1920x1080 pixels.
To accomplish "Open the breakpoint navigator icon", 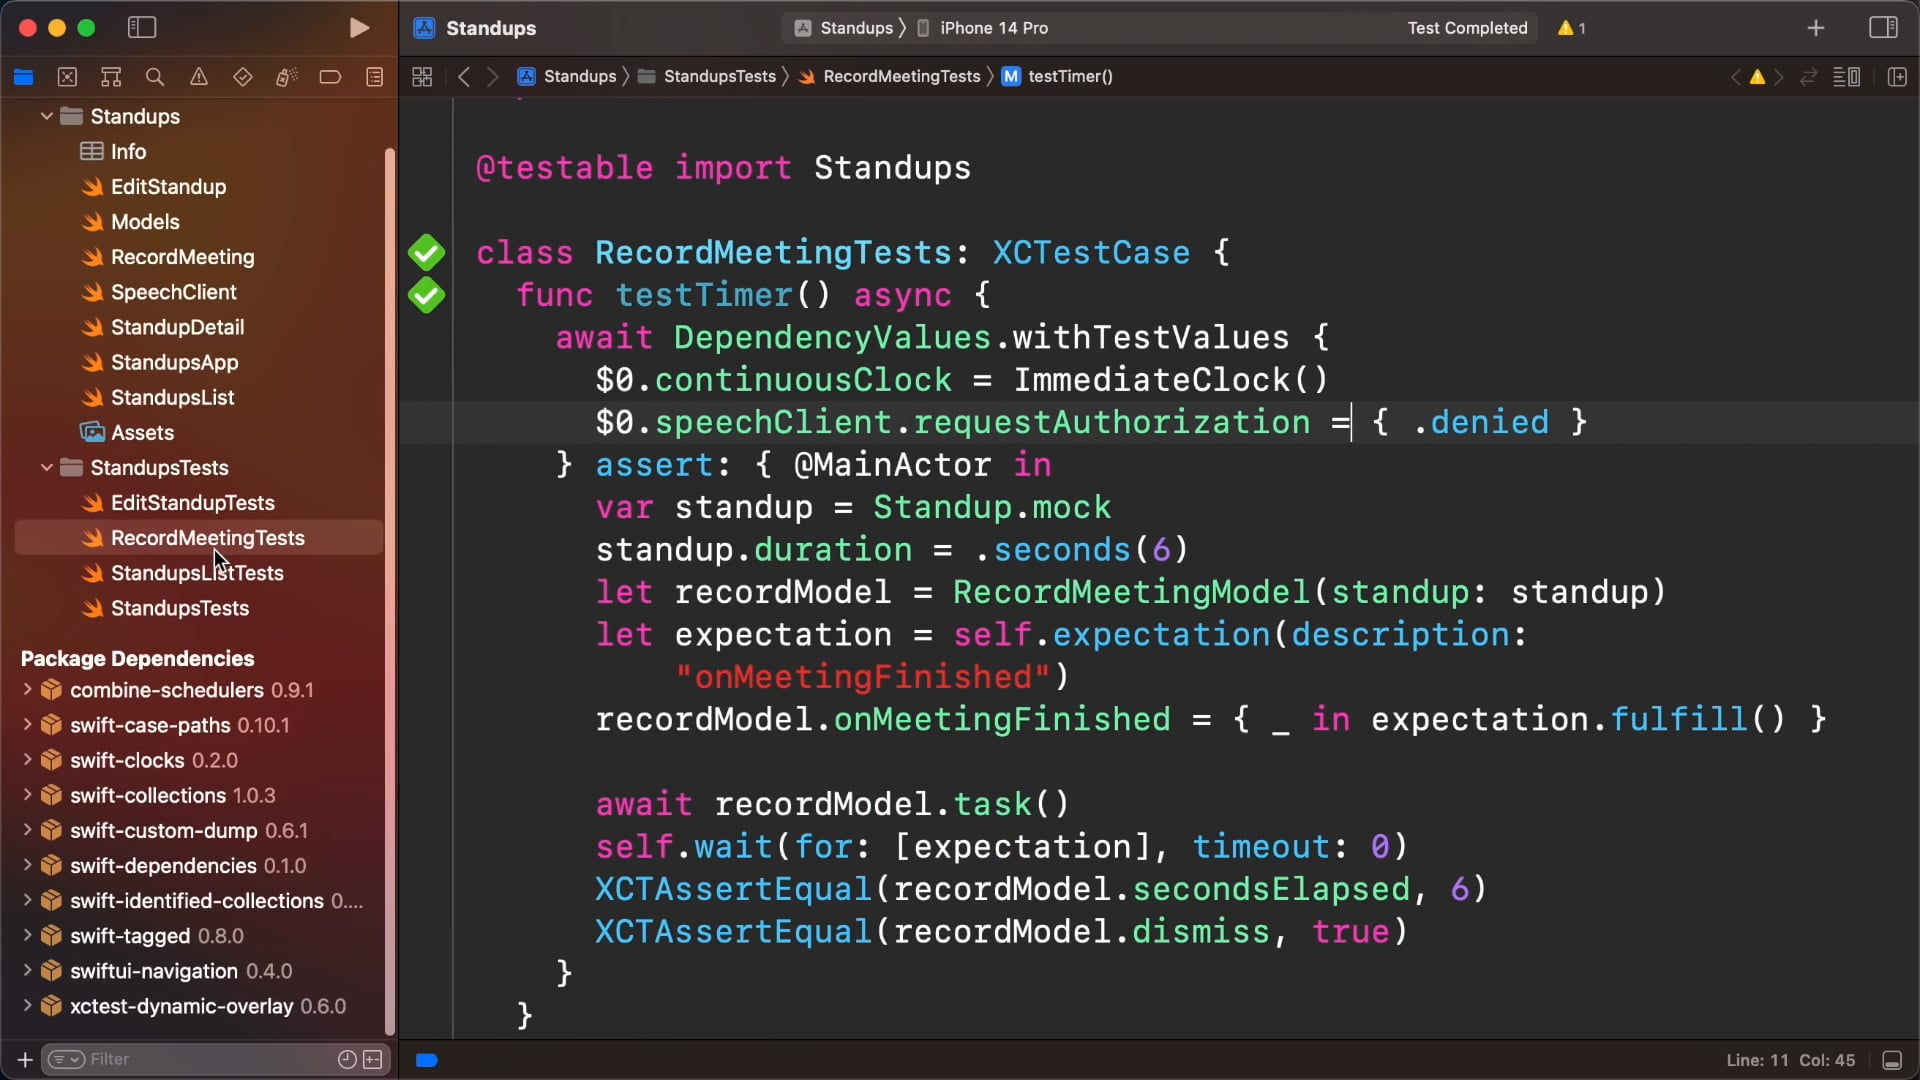I will [x=330, y=77].
